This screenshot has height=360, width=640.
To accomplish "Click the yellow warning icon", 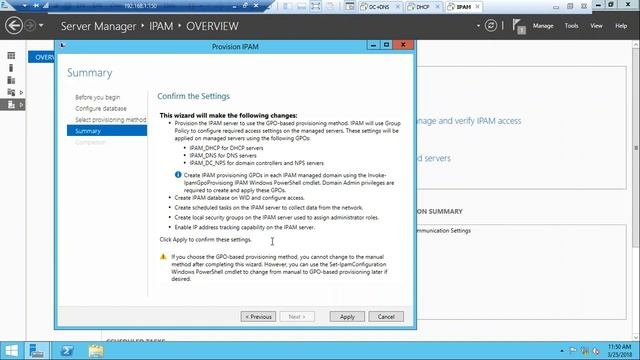I will click(x=163, y=257).
